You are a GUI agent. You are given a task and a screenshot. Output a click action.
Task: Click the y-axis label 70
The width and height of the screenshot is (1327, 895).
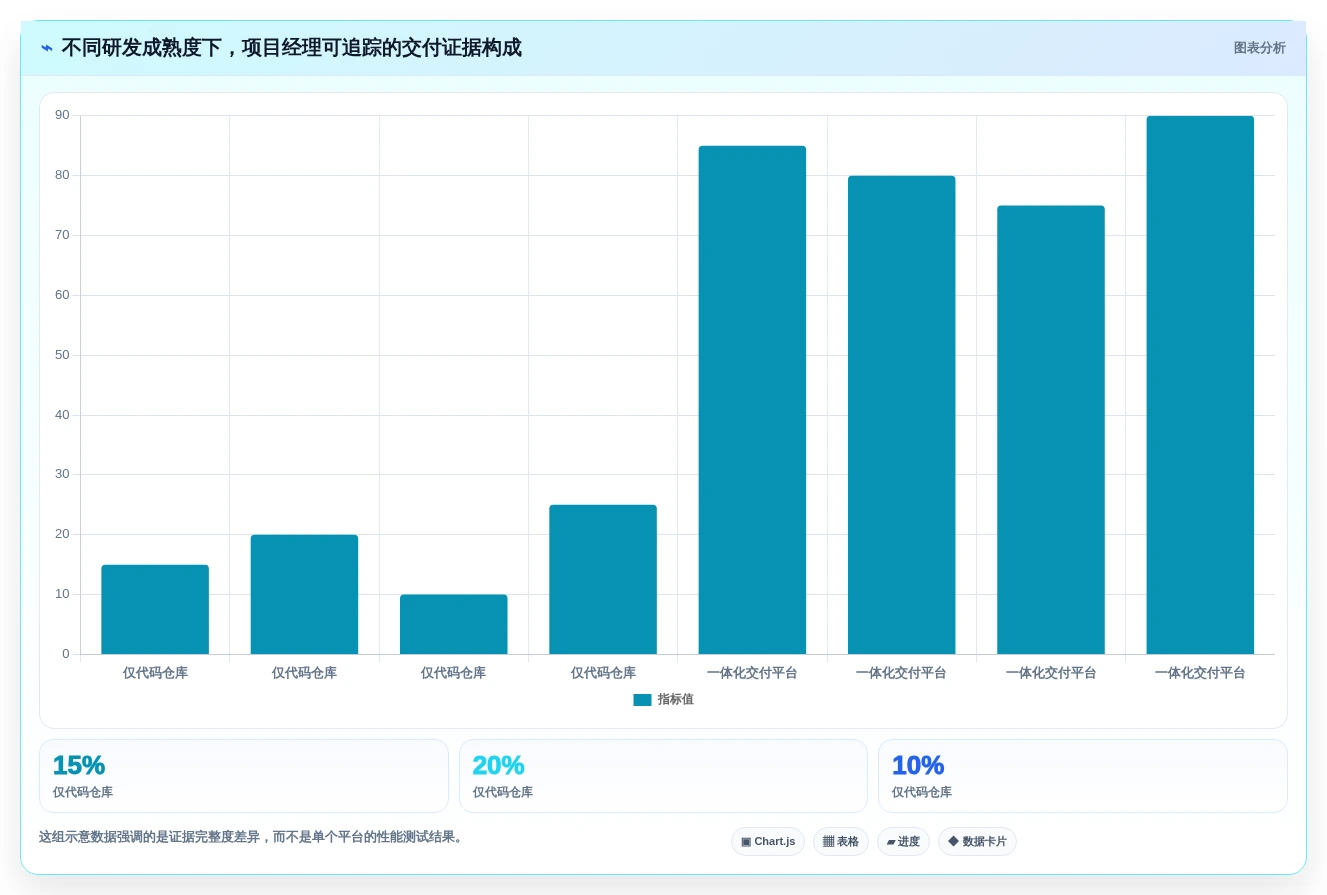(62, 235)
